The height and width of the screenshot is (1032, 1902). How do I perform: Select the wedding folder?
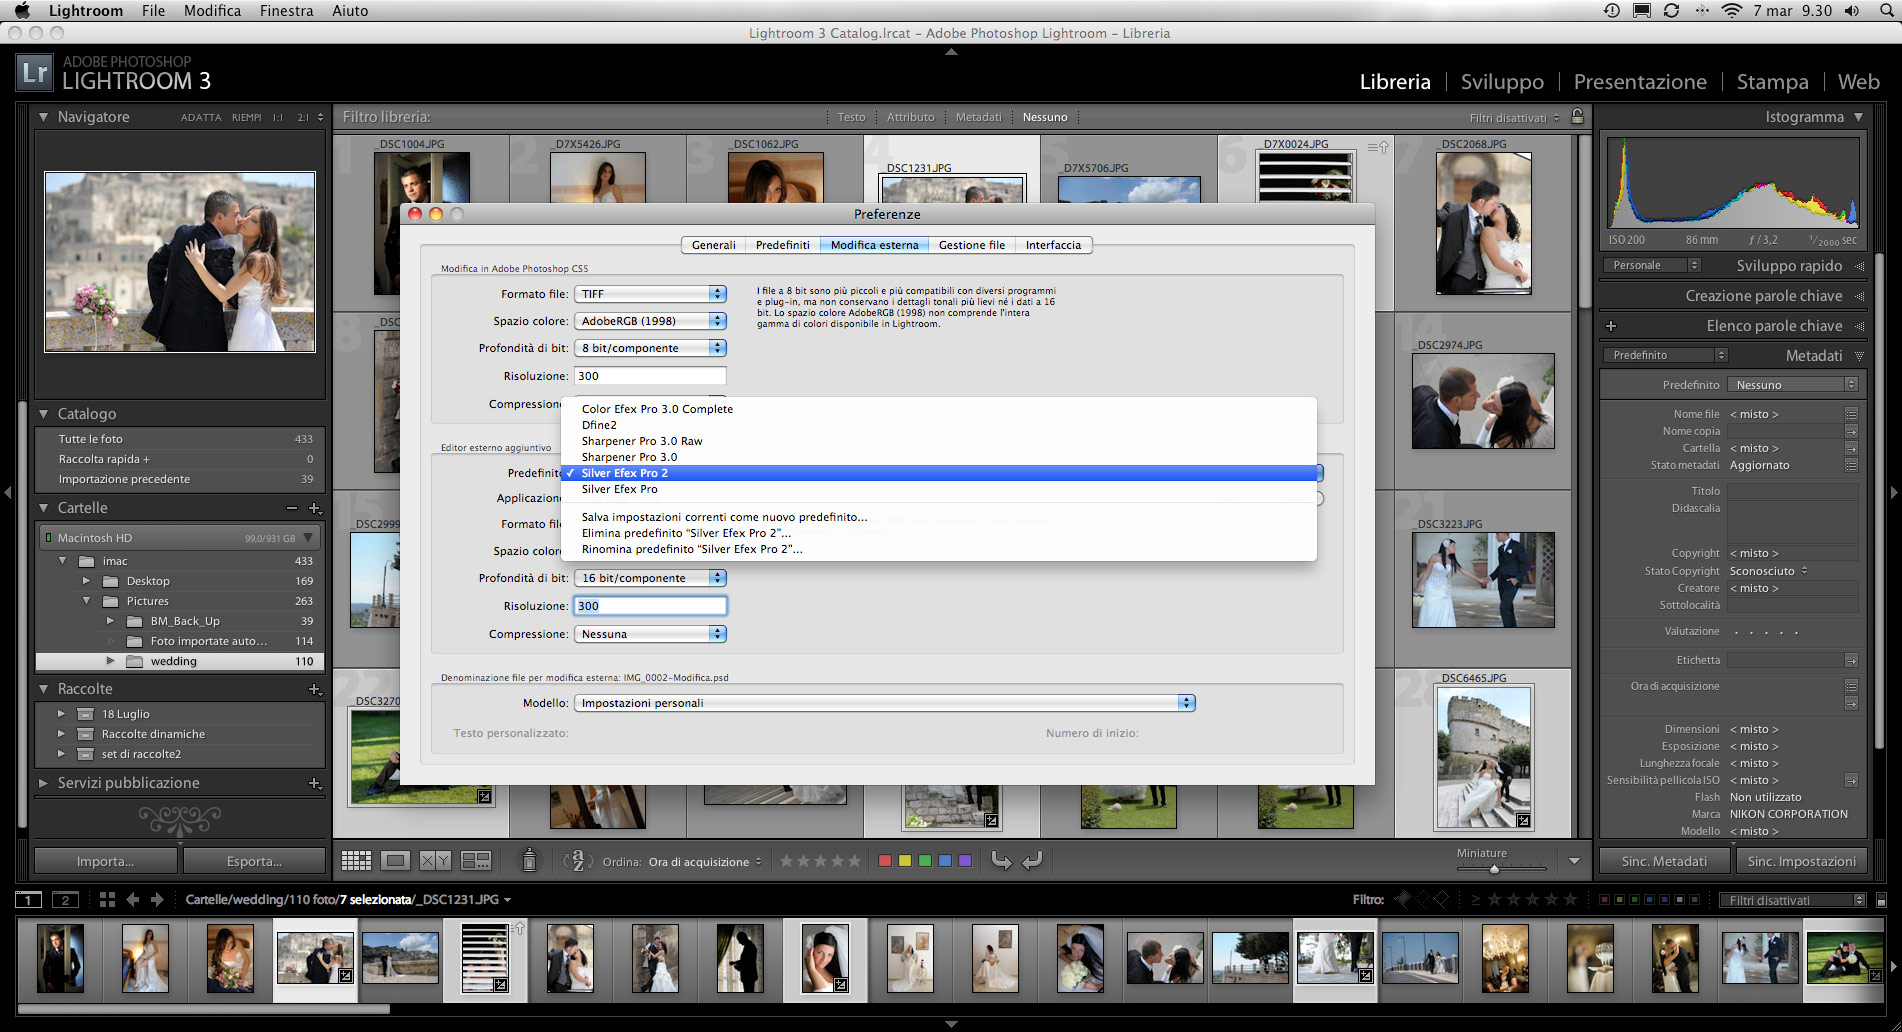click(180, 661)
